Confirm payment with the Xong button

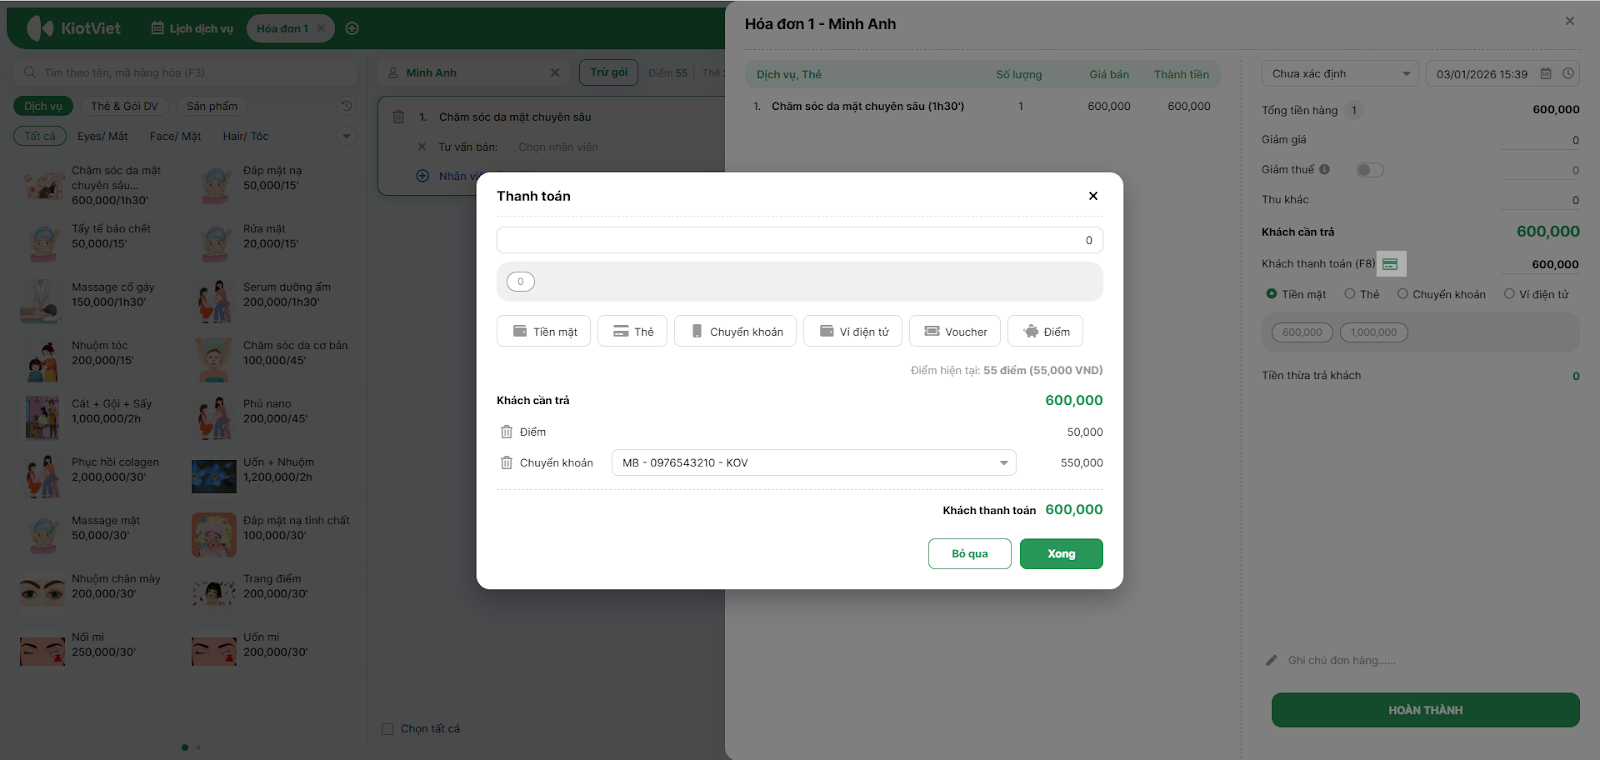pos(1061,554)
